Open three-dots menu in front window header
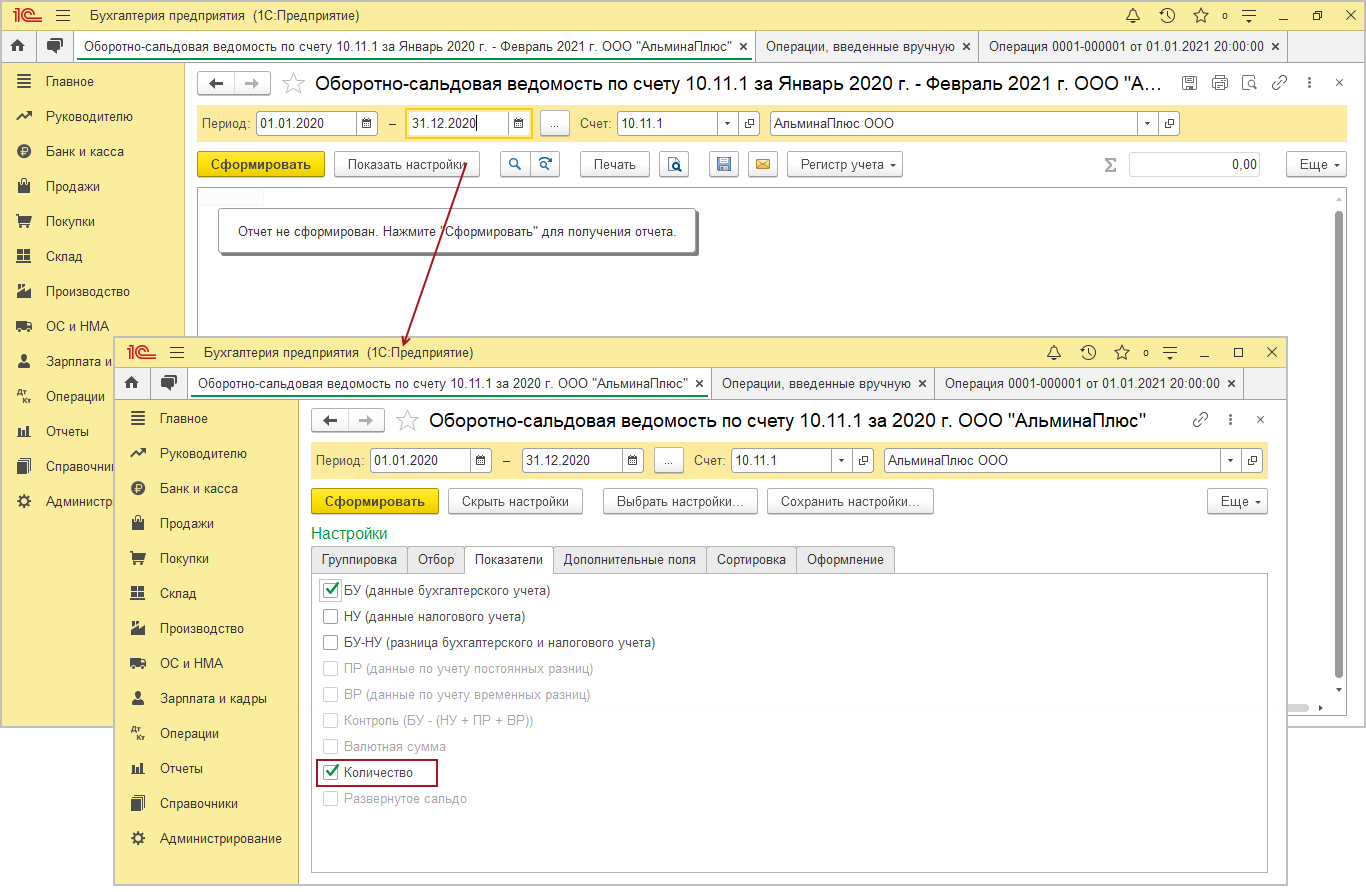 coord(1230,420)
